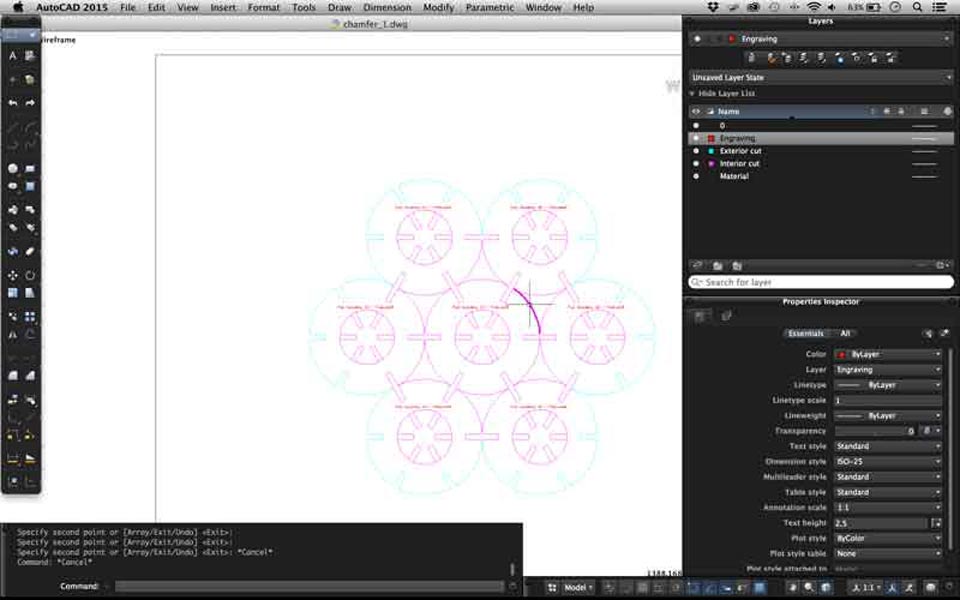Select the Ellipse draw tool
This screenshot has width=960, height=600.
[13, 186]
